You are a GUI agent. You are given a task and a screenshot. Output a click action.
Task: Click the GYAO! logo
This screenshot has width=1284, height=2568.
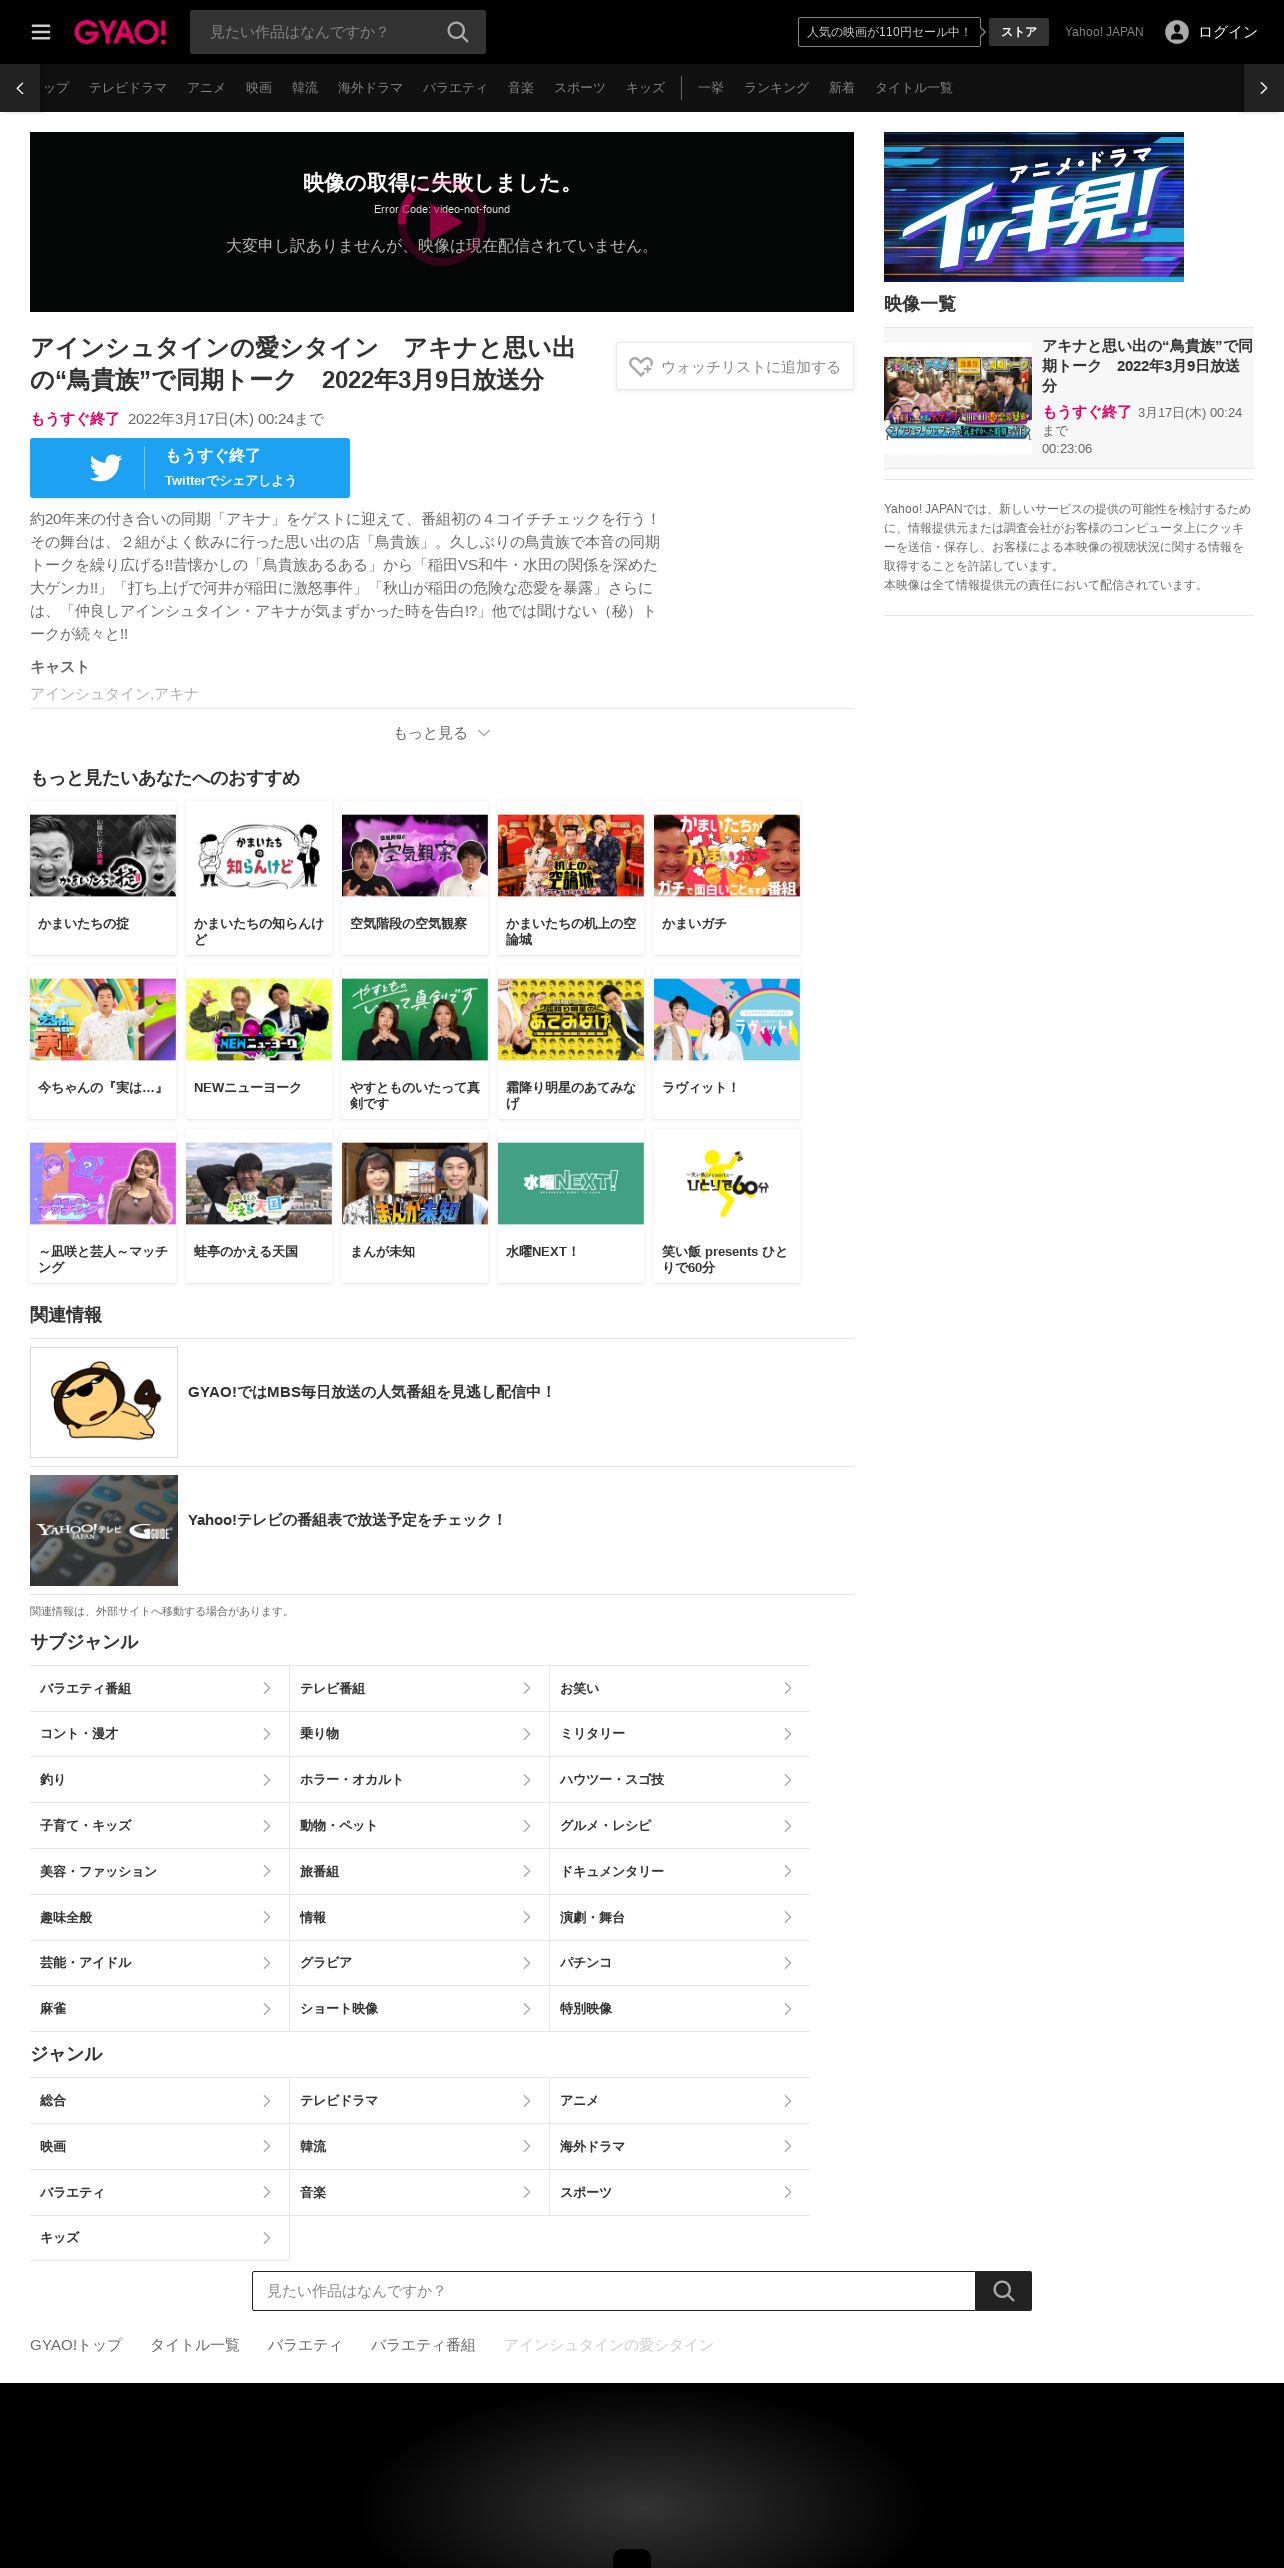pyautogui.click(x=120, y=32)
